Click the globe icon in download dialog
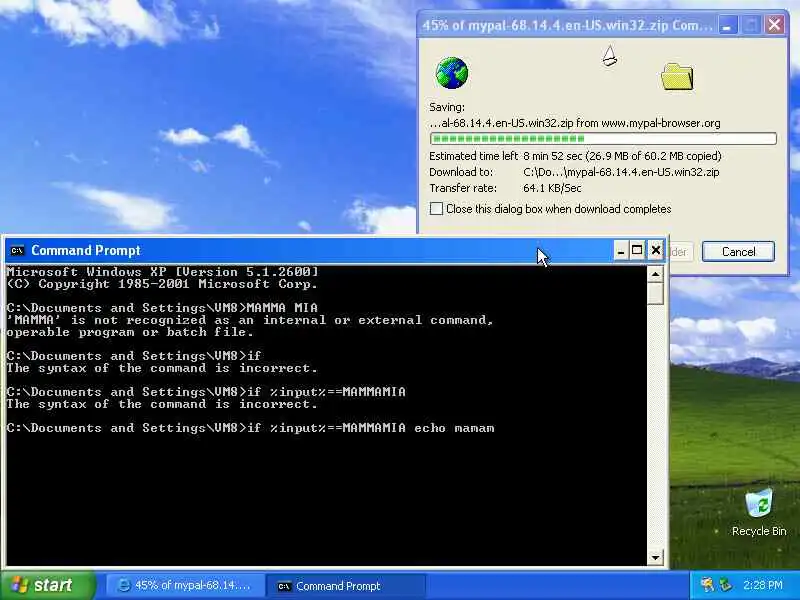The width and height of the screenshot is (800, 600). pyautogui.click(x=452, y=73)
